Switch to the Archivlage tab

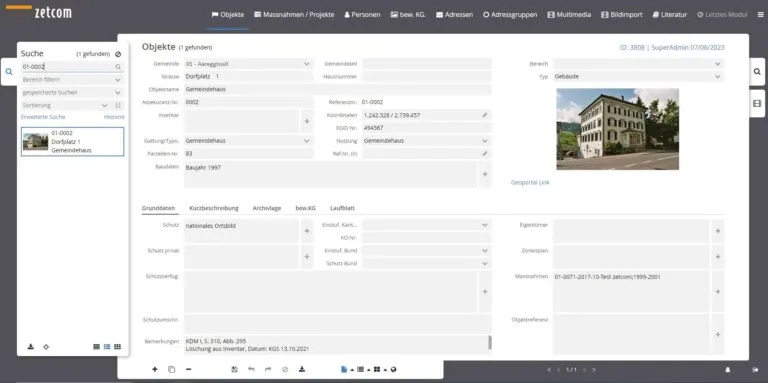click(x=267, y=208)
